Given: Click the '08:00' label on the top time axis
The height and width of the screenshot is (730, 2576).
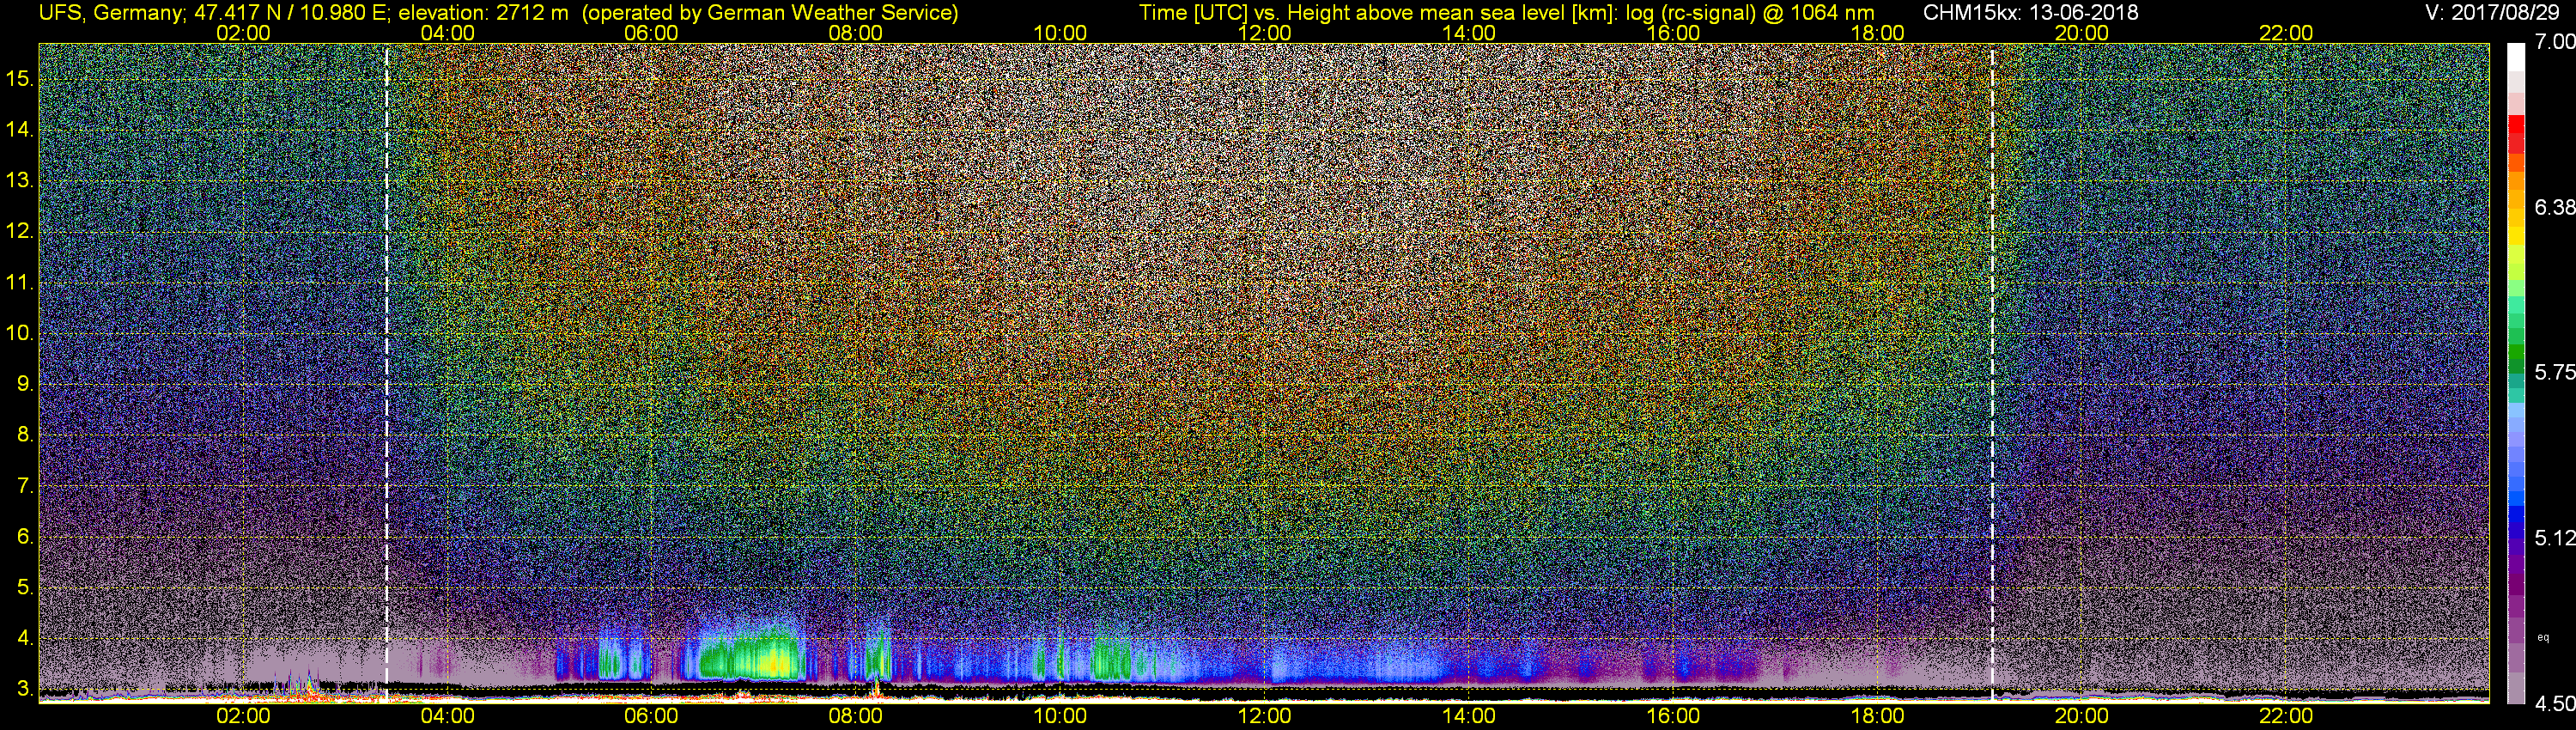Looking at the screenshot, I should point(856,33).
